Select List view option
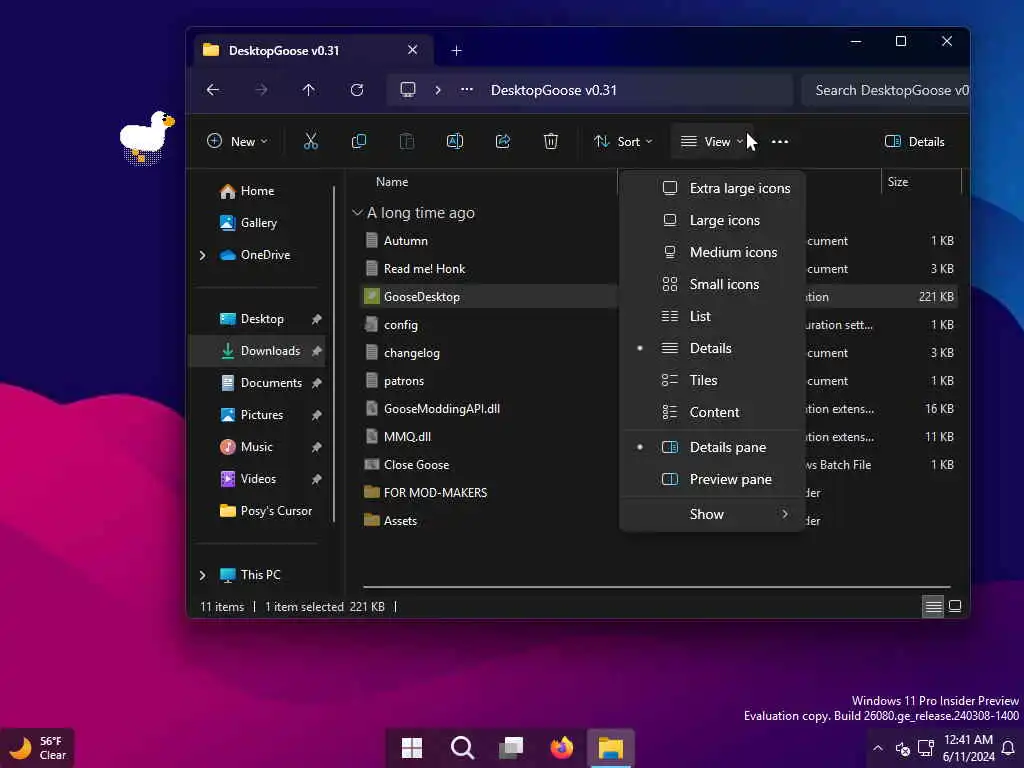1024x768 pixels. coord(712,316)
